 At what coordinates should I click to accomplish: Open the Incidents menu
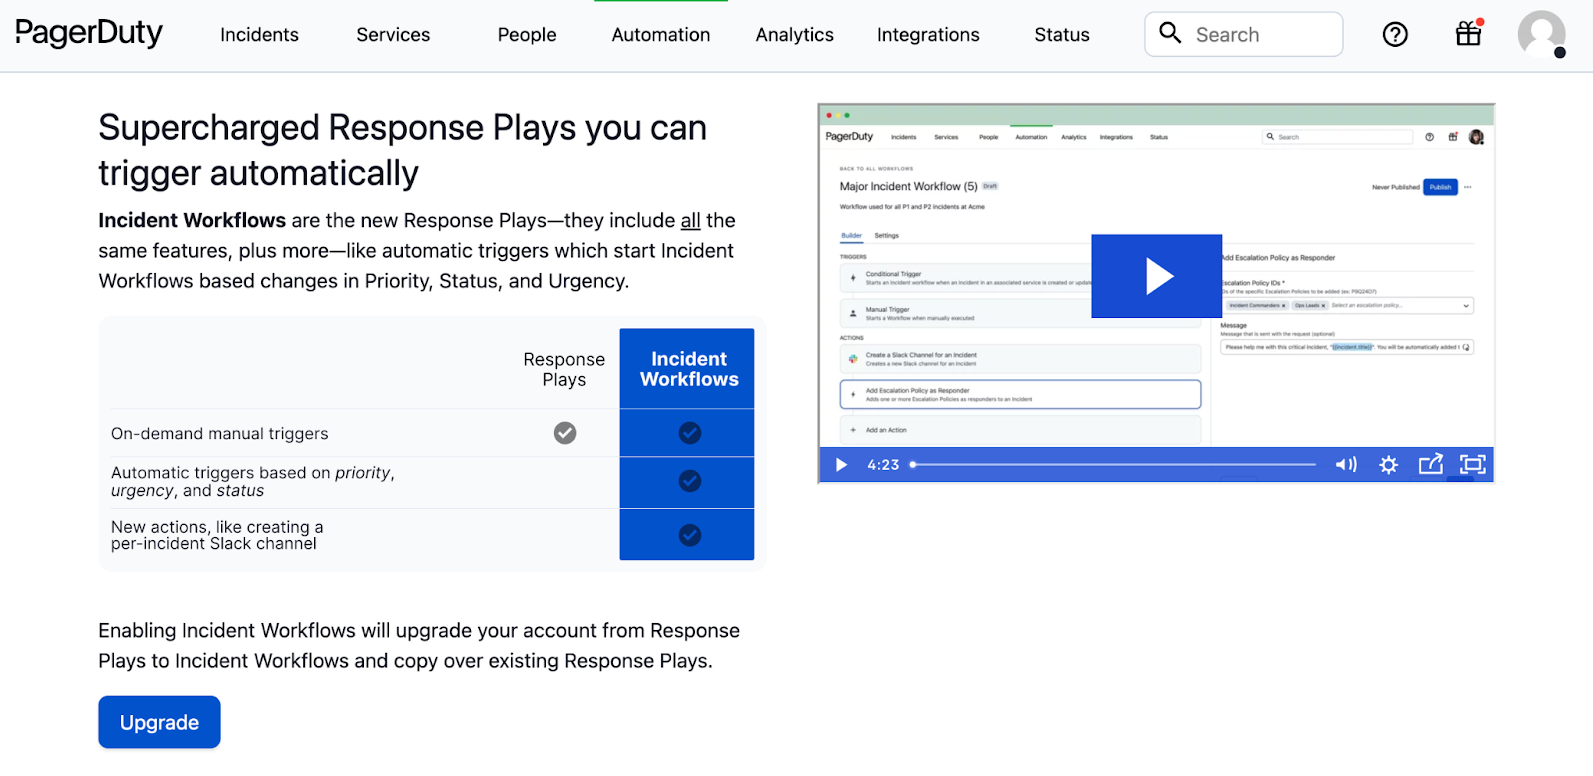[x=259, y=35]
